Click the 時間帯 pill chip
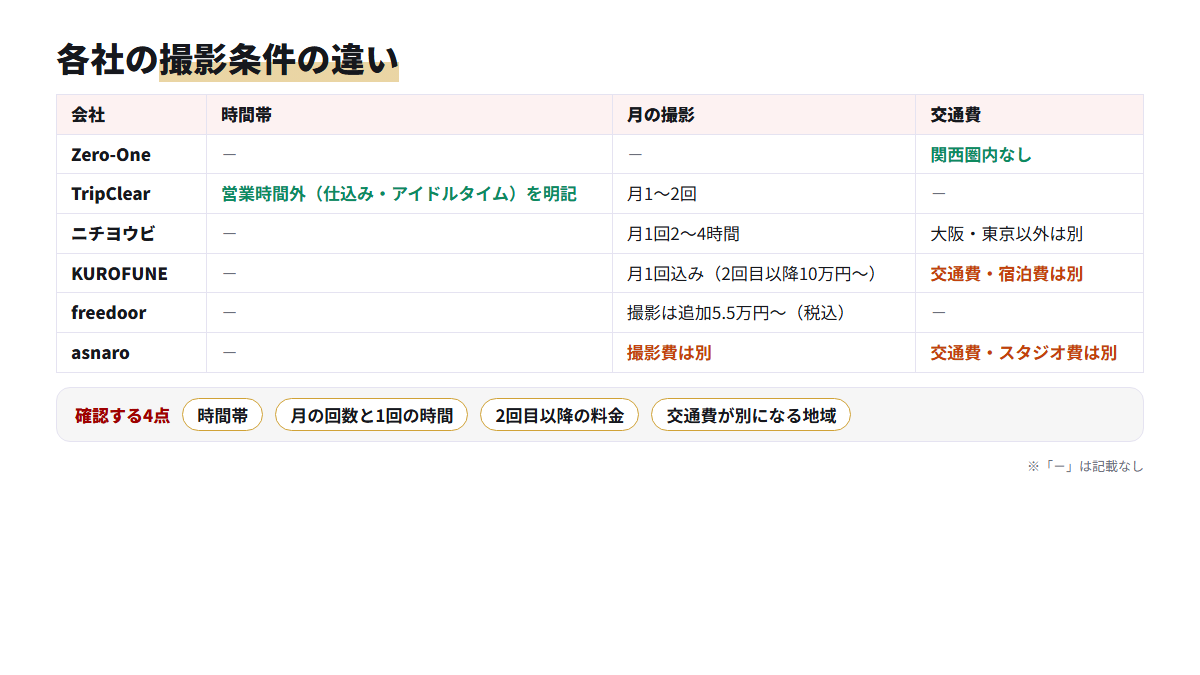 222,415
